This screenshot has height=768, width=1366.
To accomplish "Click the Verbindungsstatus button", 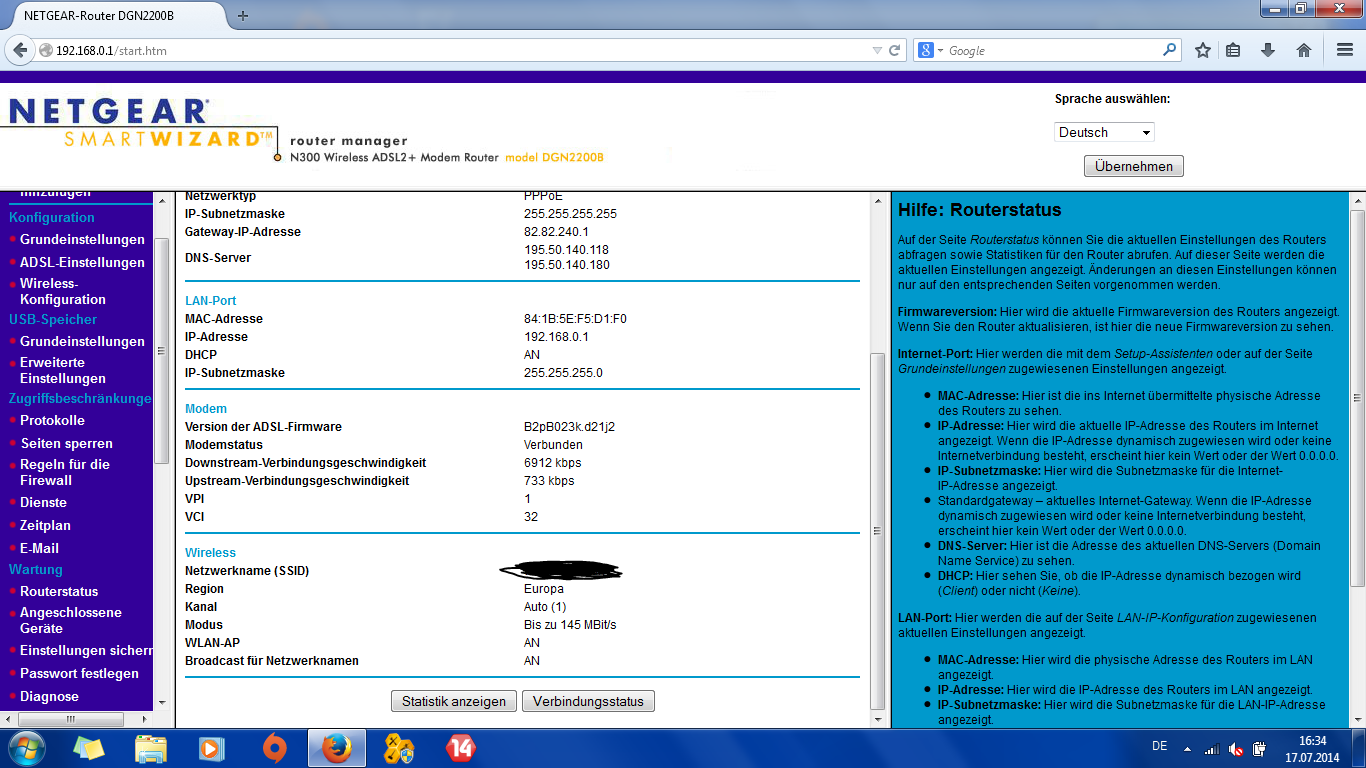I will coord(588,701).
